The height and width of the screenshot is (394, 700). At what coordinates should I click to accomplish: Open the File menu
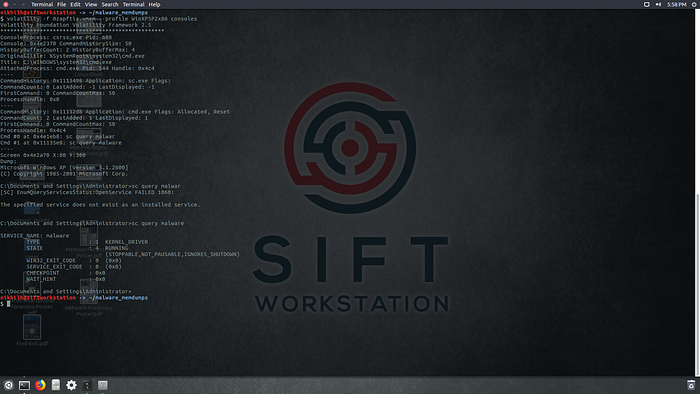[x=62, y=4]
